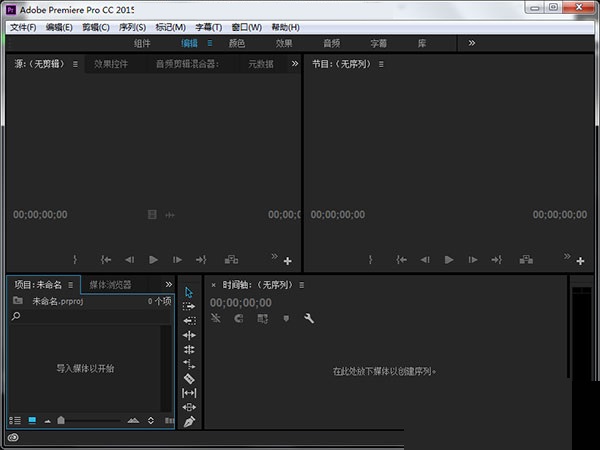
Task: Click the lift button in program monitor
Action: coord(526,260)
